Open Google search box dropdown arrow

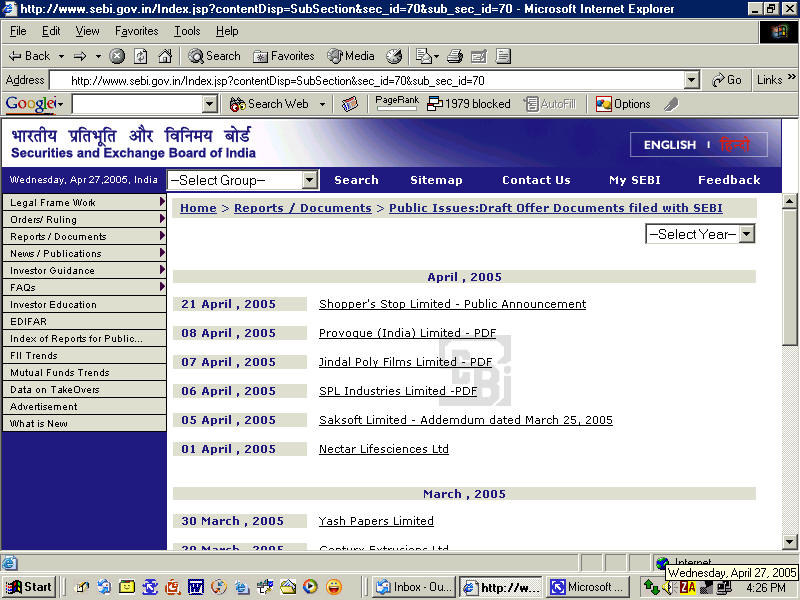coord(209,104)
